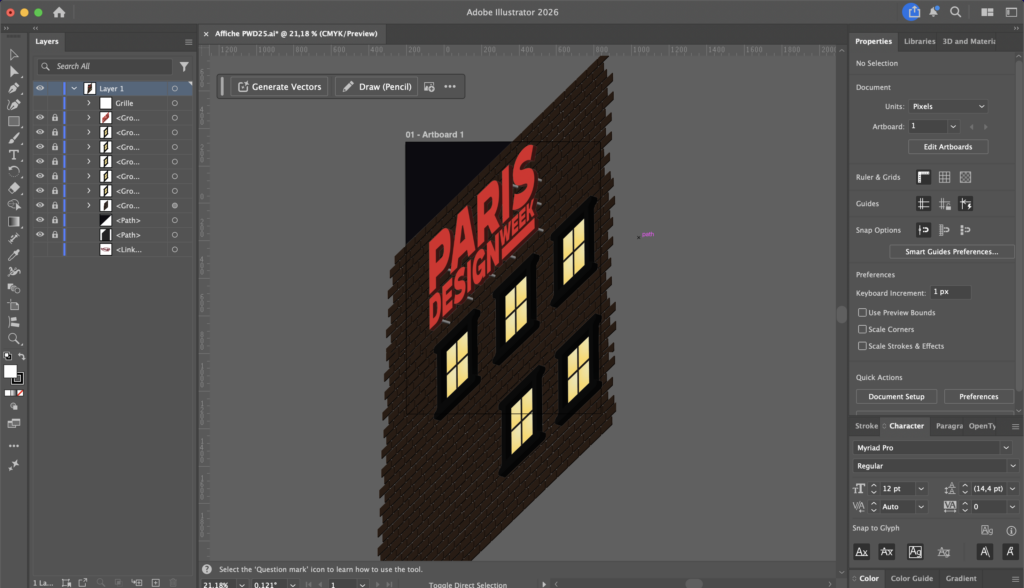The height and width of the screenshot is (588, 1024).
Task: Click the Selection arrow tool
Action: [x=14, y=54]
